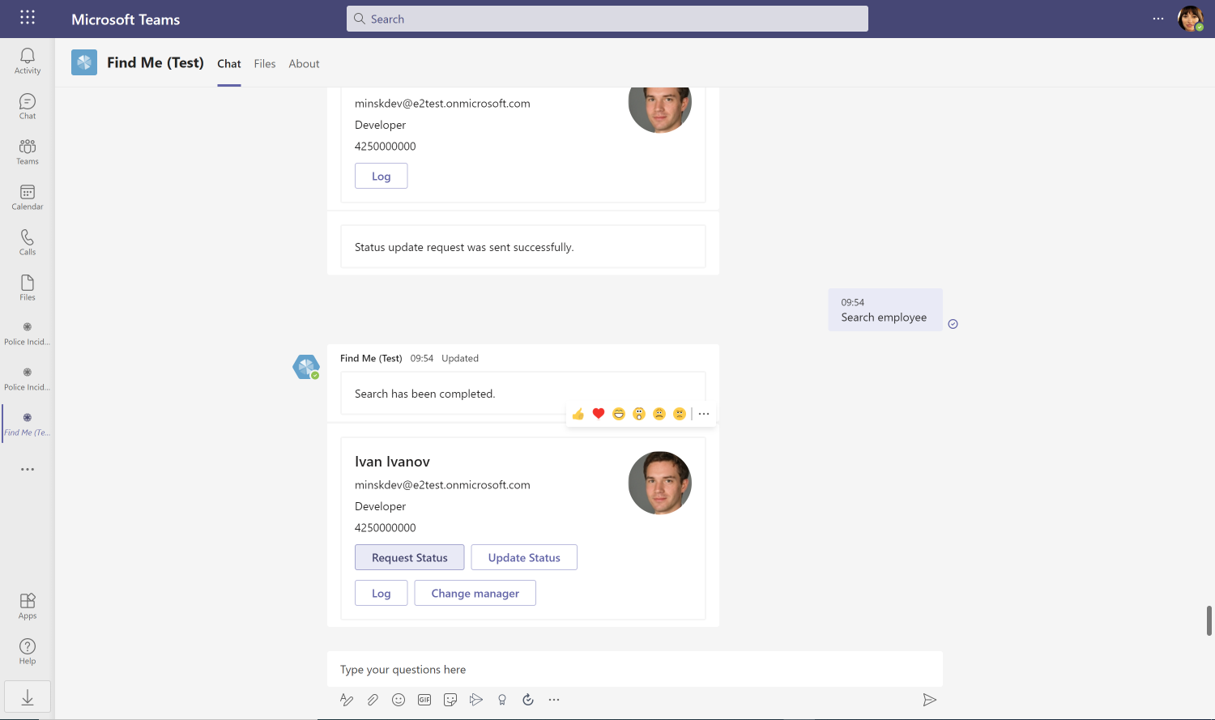
Task: Open the emoji picker in compose bar
Action: (398, 700)
